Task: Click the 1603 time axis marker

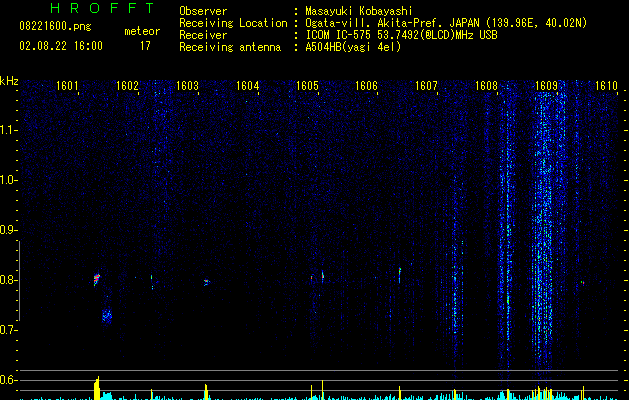Action: pos(187,86)
